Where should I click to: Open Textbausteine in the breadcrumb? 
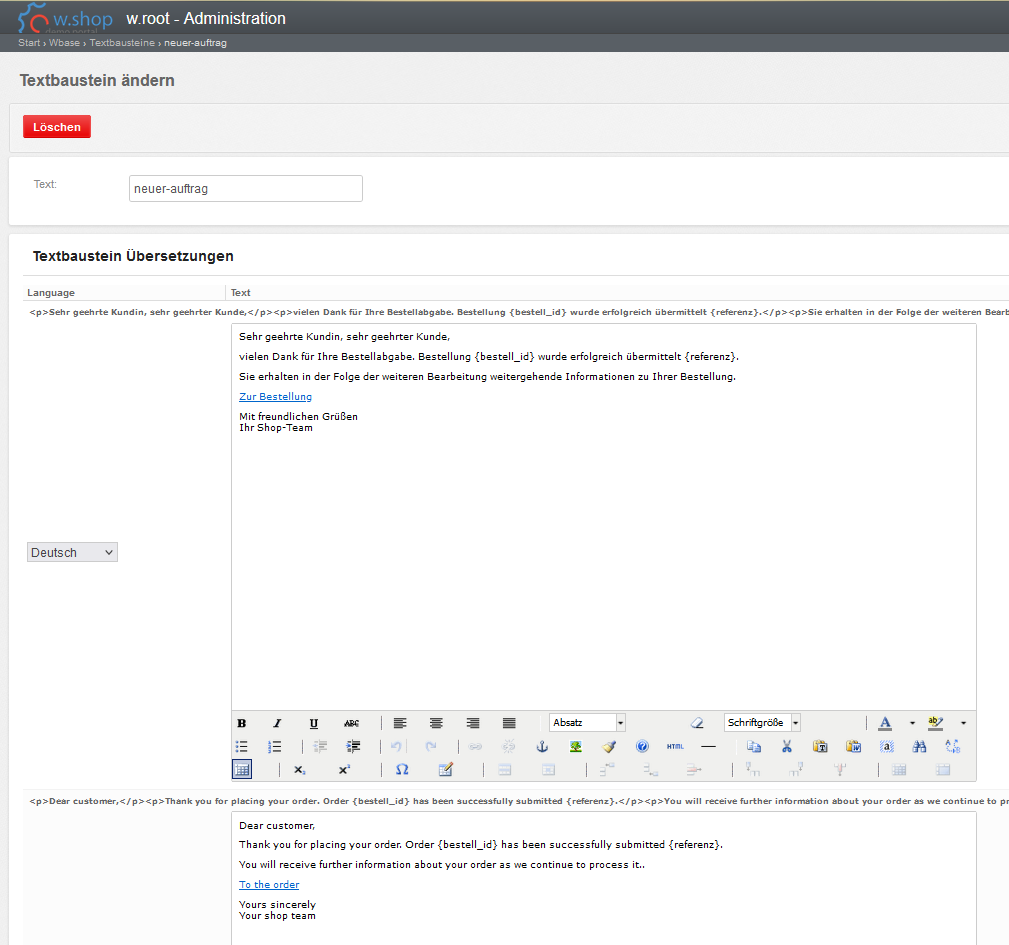pyautogui.click(x=122, y=42)
